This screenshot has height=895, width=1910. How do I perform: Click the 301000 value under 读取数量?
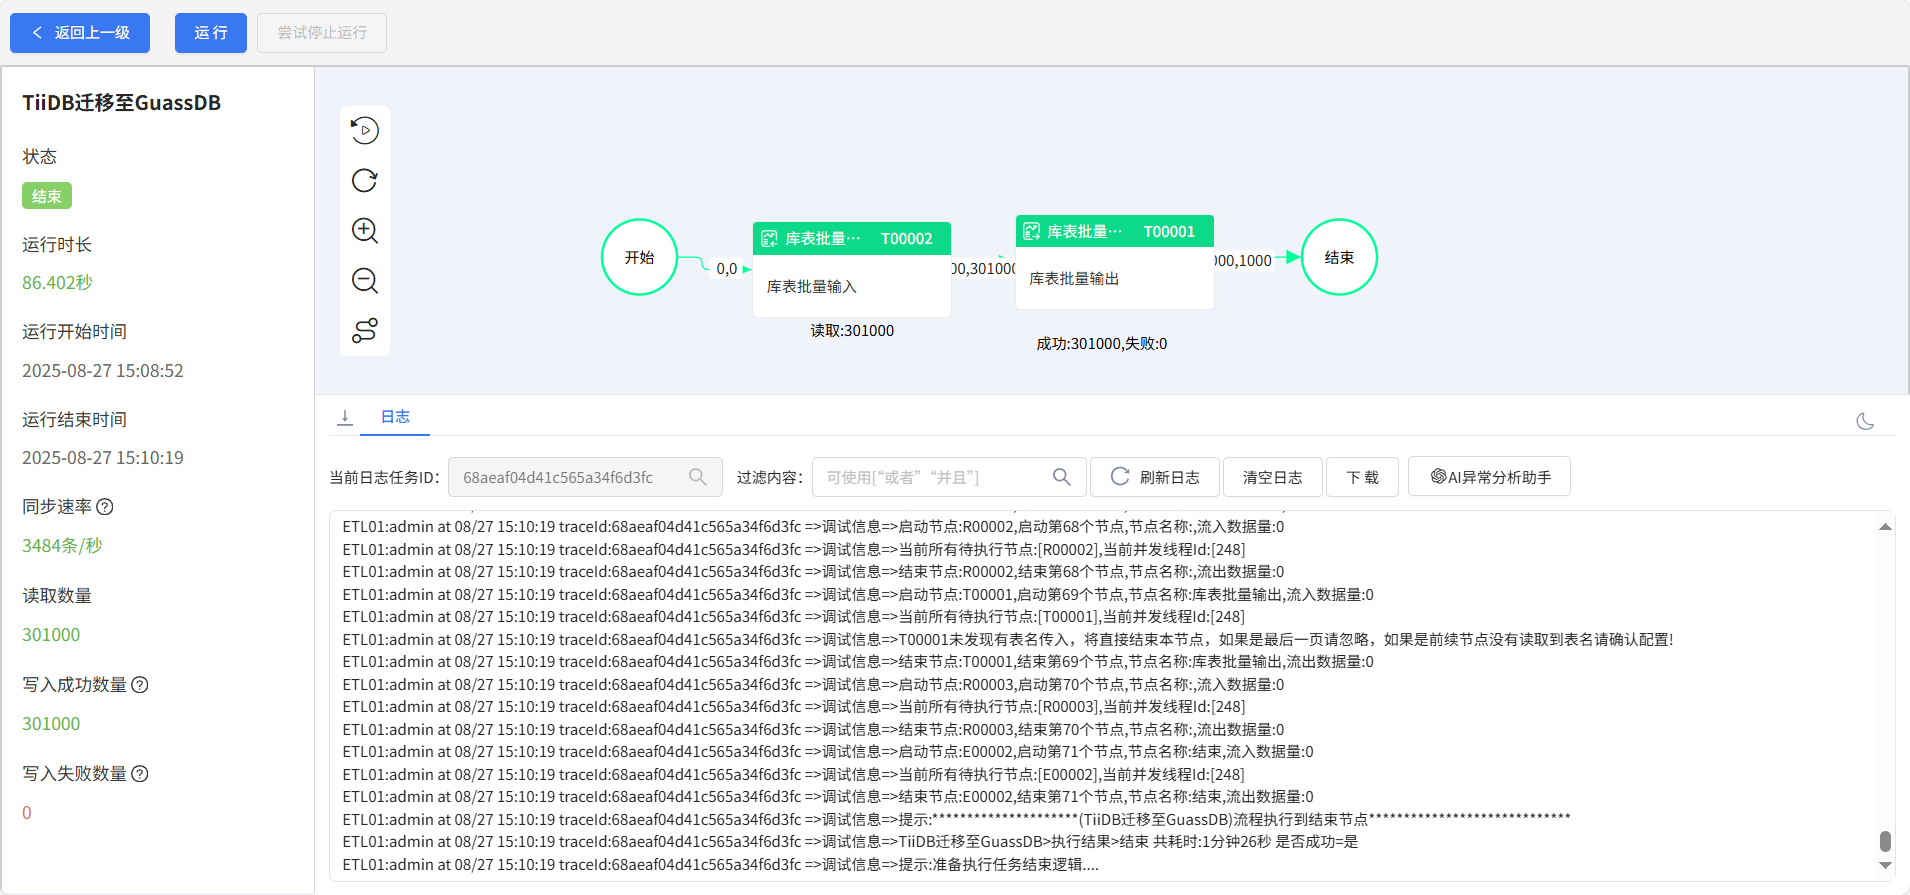[51, 635]
